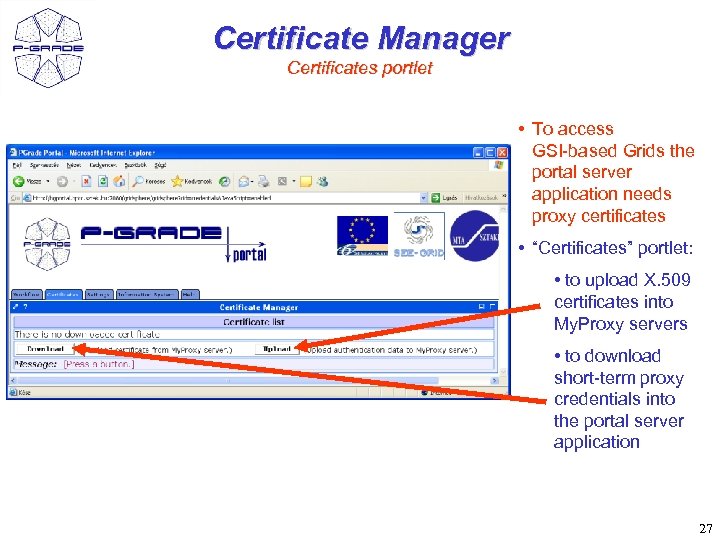The width and height of the screenshot is (720, 540).
Task: Click the portlet help question mark icon
Action: pyautogui.click(x=25, y=307)
